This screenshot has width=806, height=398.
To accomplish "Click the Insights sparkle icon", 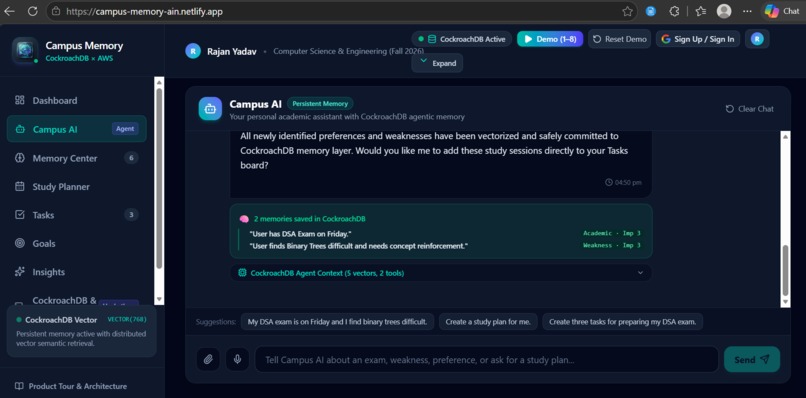I will [20, 272].
